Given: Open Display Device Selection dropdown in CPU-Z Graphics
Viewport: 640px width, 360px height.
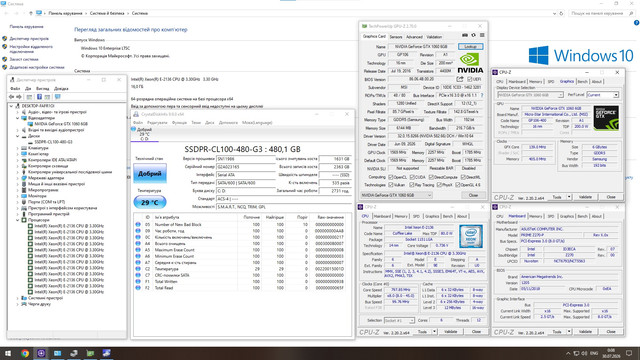Looking at the screenshot, I should click(x=530, y=95).
